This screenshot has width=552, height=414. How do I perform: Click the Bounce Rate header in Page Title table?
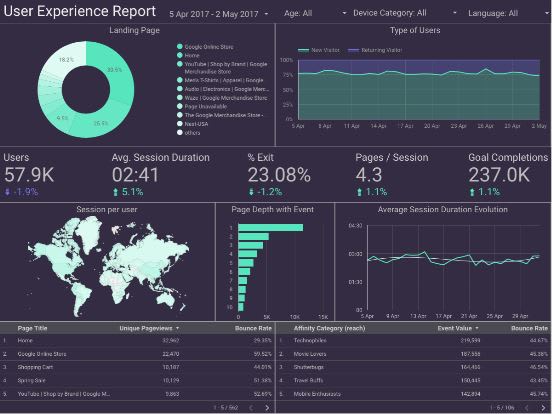click(253, 328)
